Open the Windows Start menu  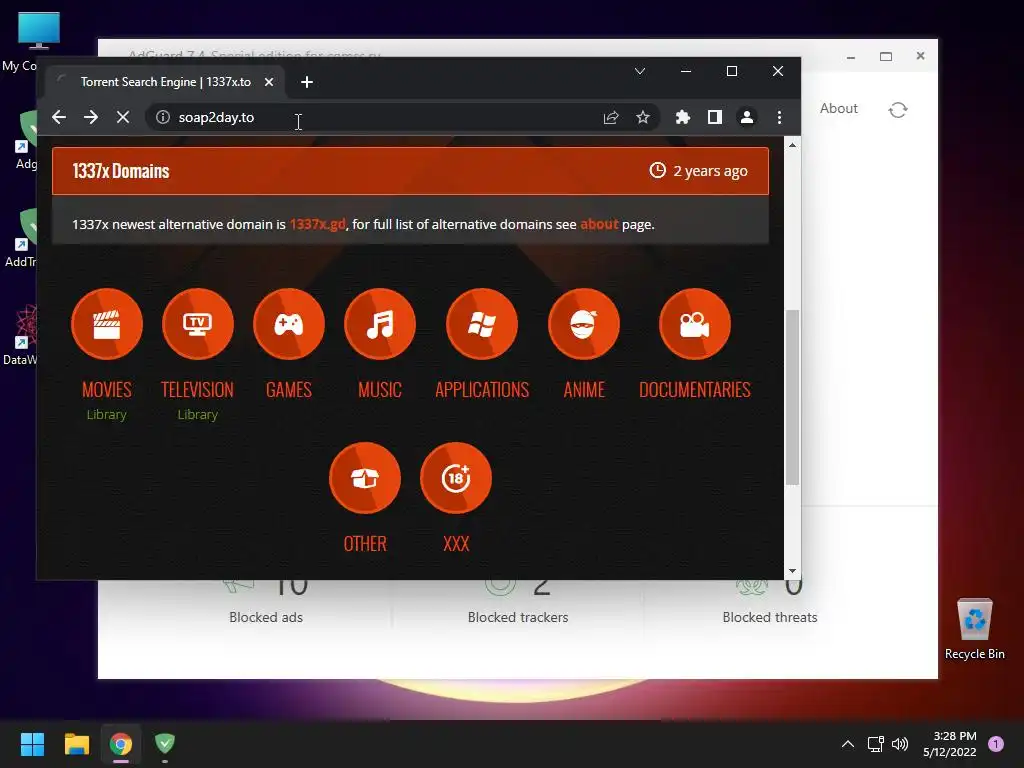click(32, 744)
